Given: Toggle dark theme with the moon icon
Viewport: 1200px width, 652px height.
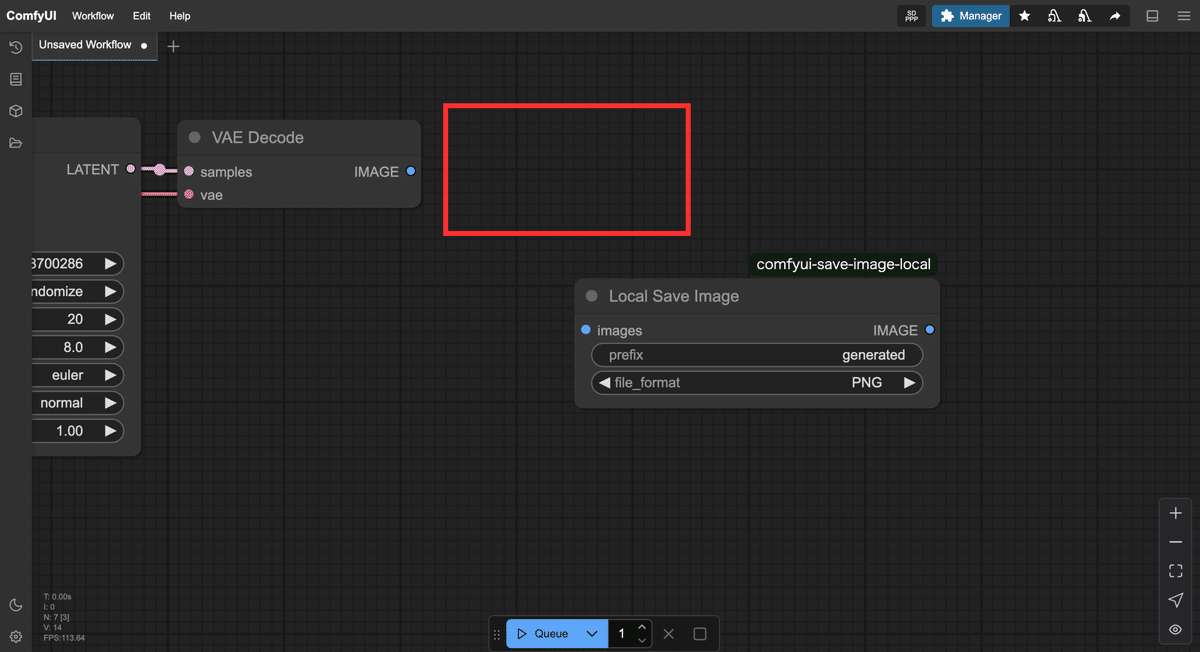Looking at the screenshot, I should click(x=15, y=605).
